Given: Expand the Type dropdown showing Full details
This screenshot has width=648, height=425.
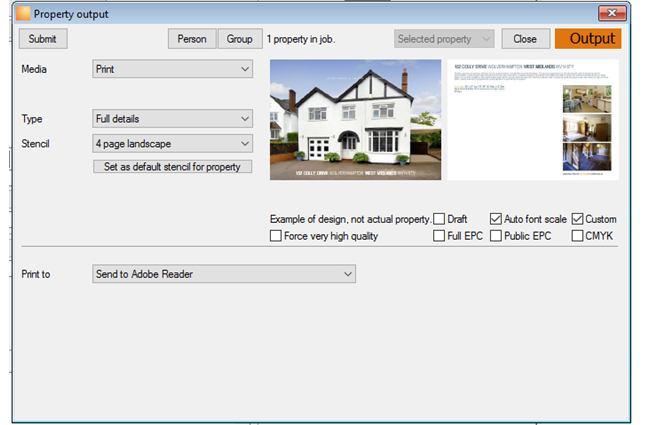Looking at the screenshot, I should tap(172, 119).
